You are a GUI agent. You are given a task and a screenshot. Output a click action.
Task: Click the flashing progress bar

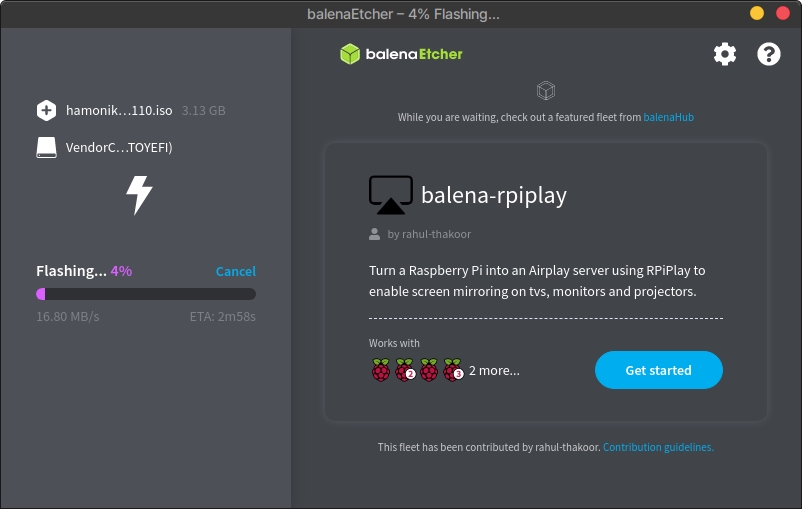click(x=146, y=294)
